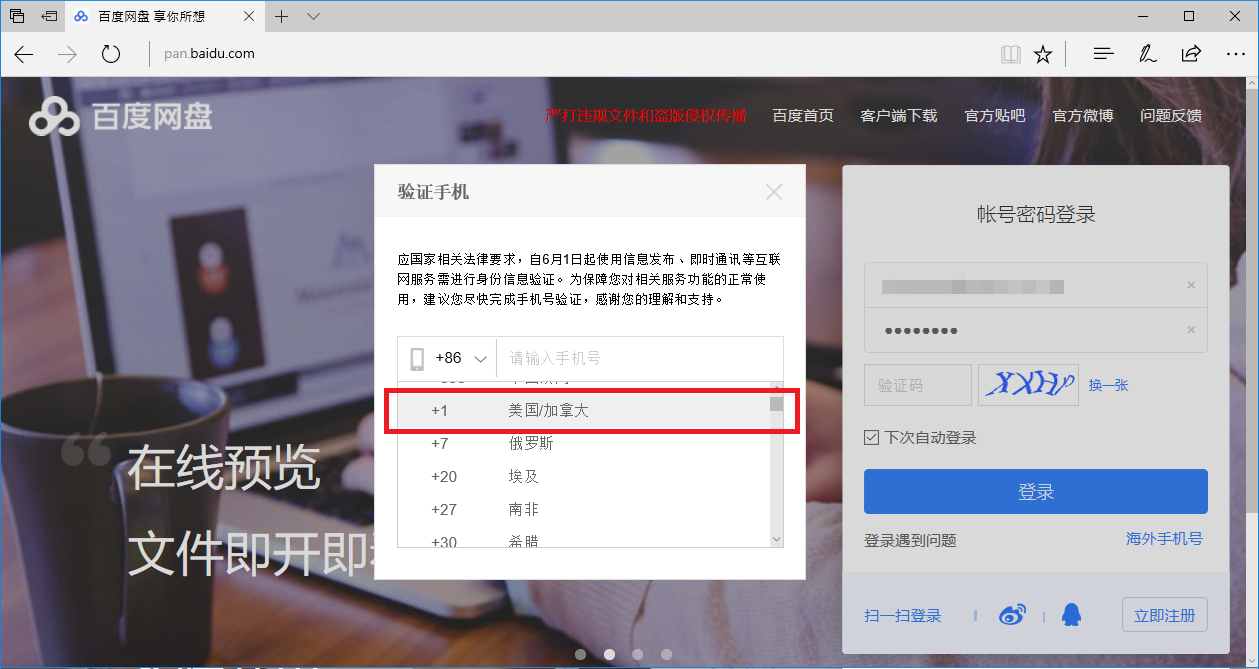Add page to favorites star icon
The height and width of the screenshot is (669, 1259).
tap(1043, 54)
